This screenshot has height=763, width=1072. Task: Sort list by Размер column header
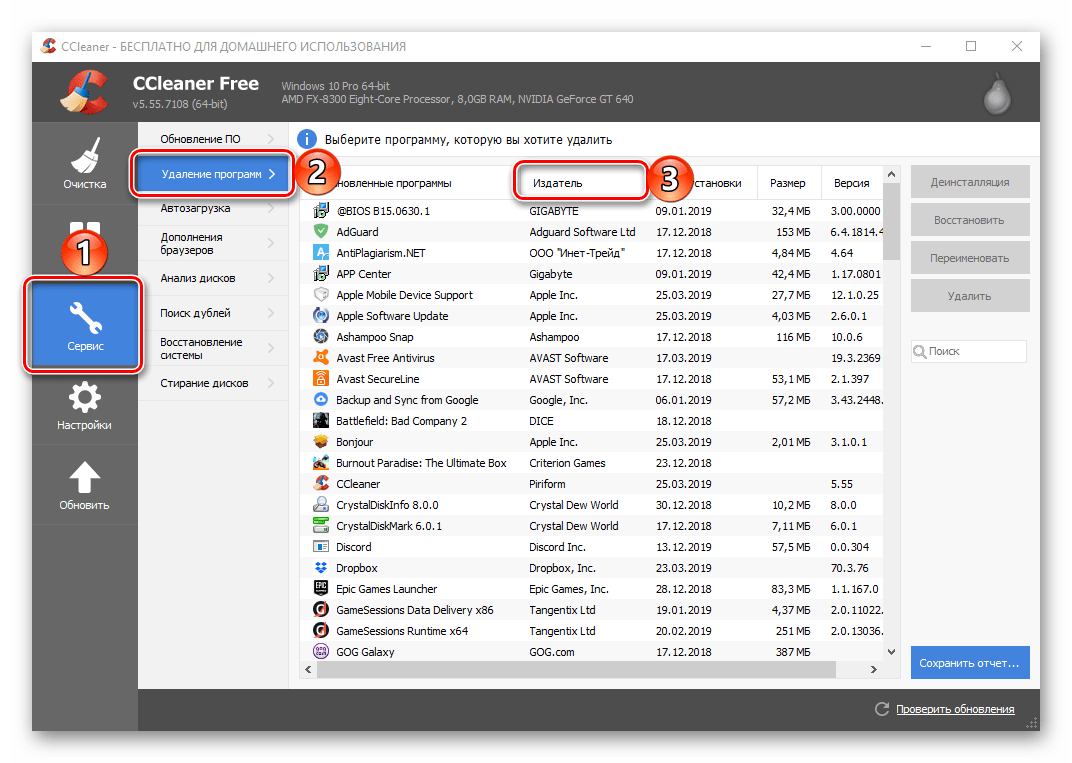(787, 183)
